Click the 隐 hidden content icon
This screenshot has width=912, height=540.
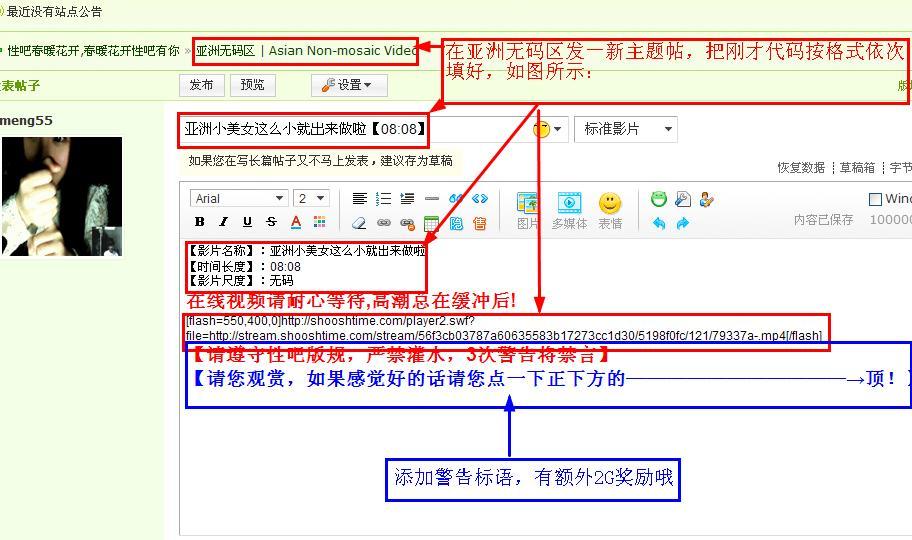pyautogui.click(x=456, y=223)
